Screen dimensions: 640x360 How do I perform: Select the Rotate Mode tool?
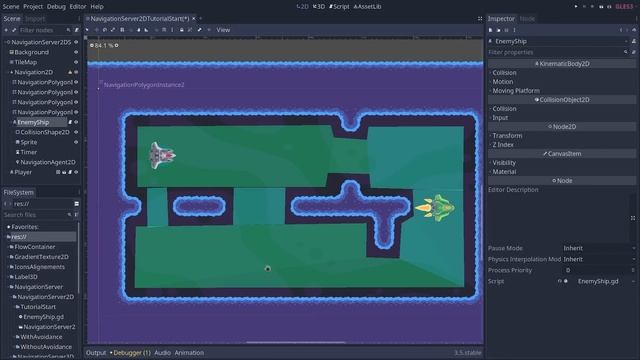click(105, 30)
